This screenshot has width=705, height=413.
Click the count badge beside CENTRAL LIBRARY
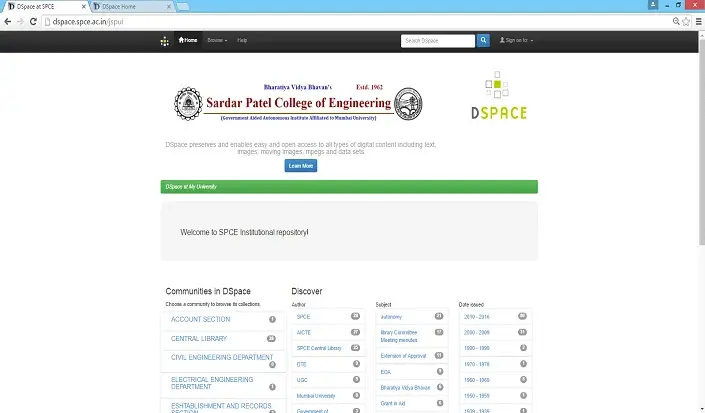(271, 338)
